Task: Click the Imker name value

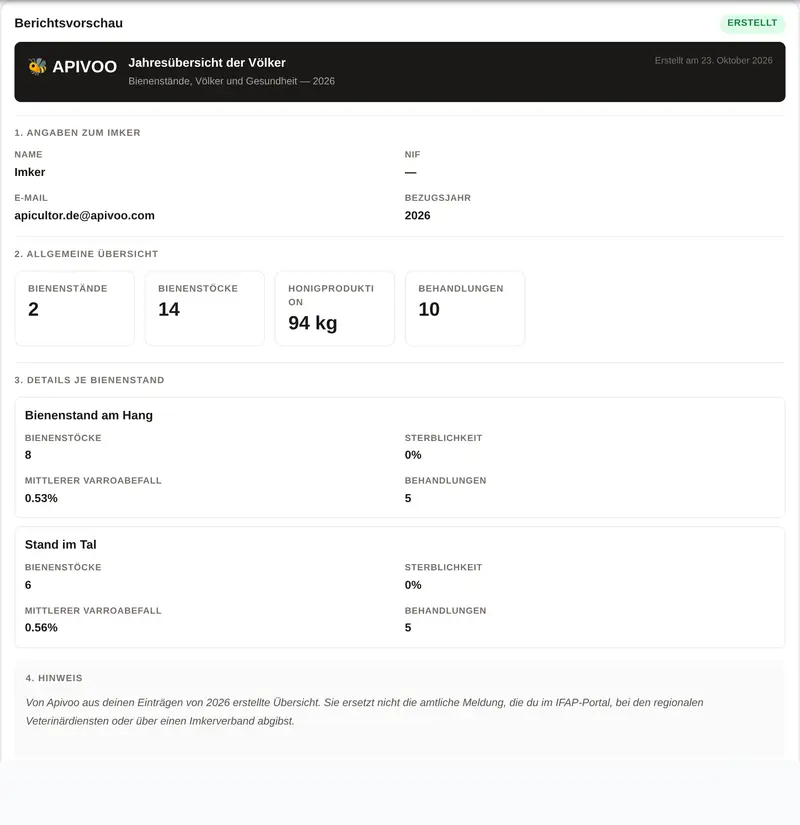Action: pyautogui.click(x=29, y=172)
